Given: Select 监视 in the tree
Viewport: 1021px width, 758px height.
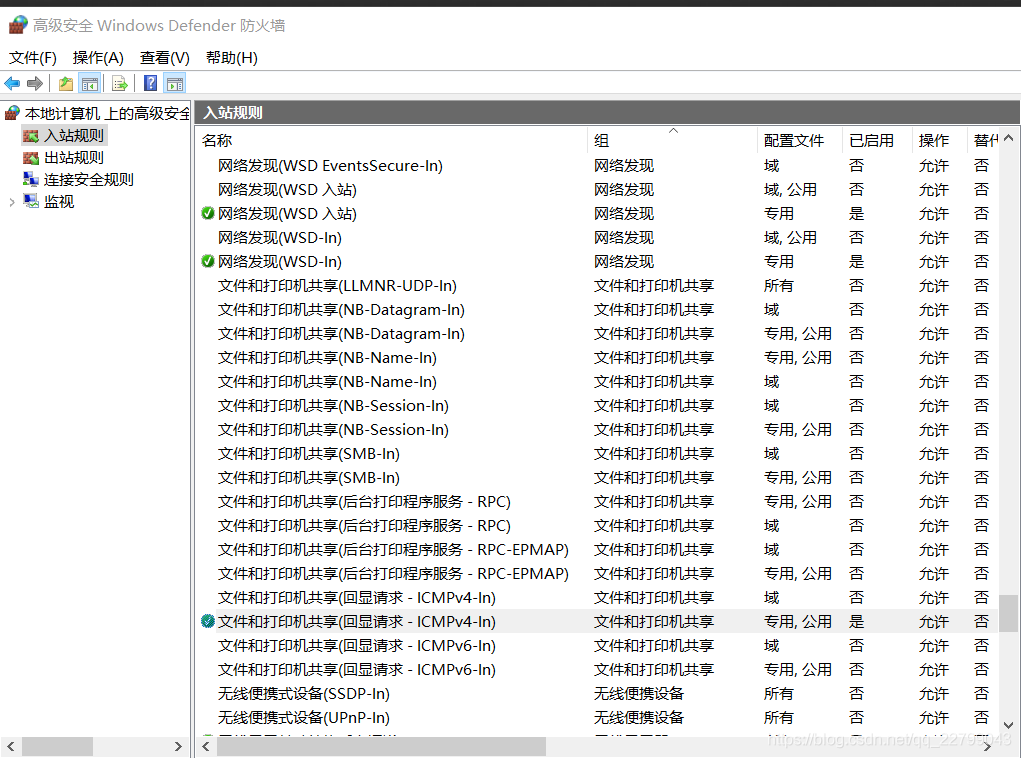Looking at the screenshot, I should 59,202.
